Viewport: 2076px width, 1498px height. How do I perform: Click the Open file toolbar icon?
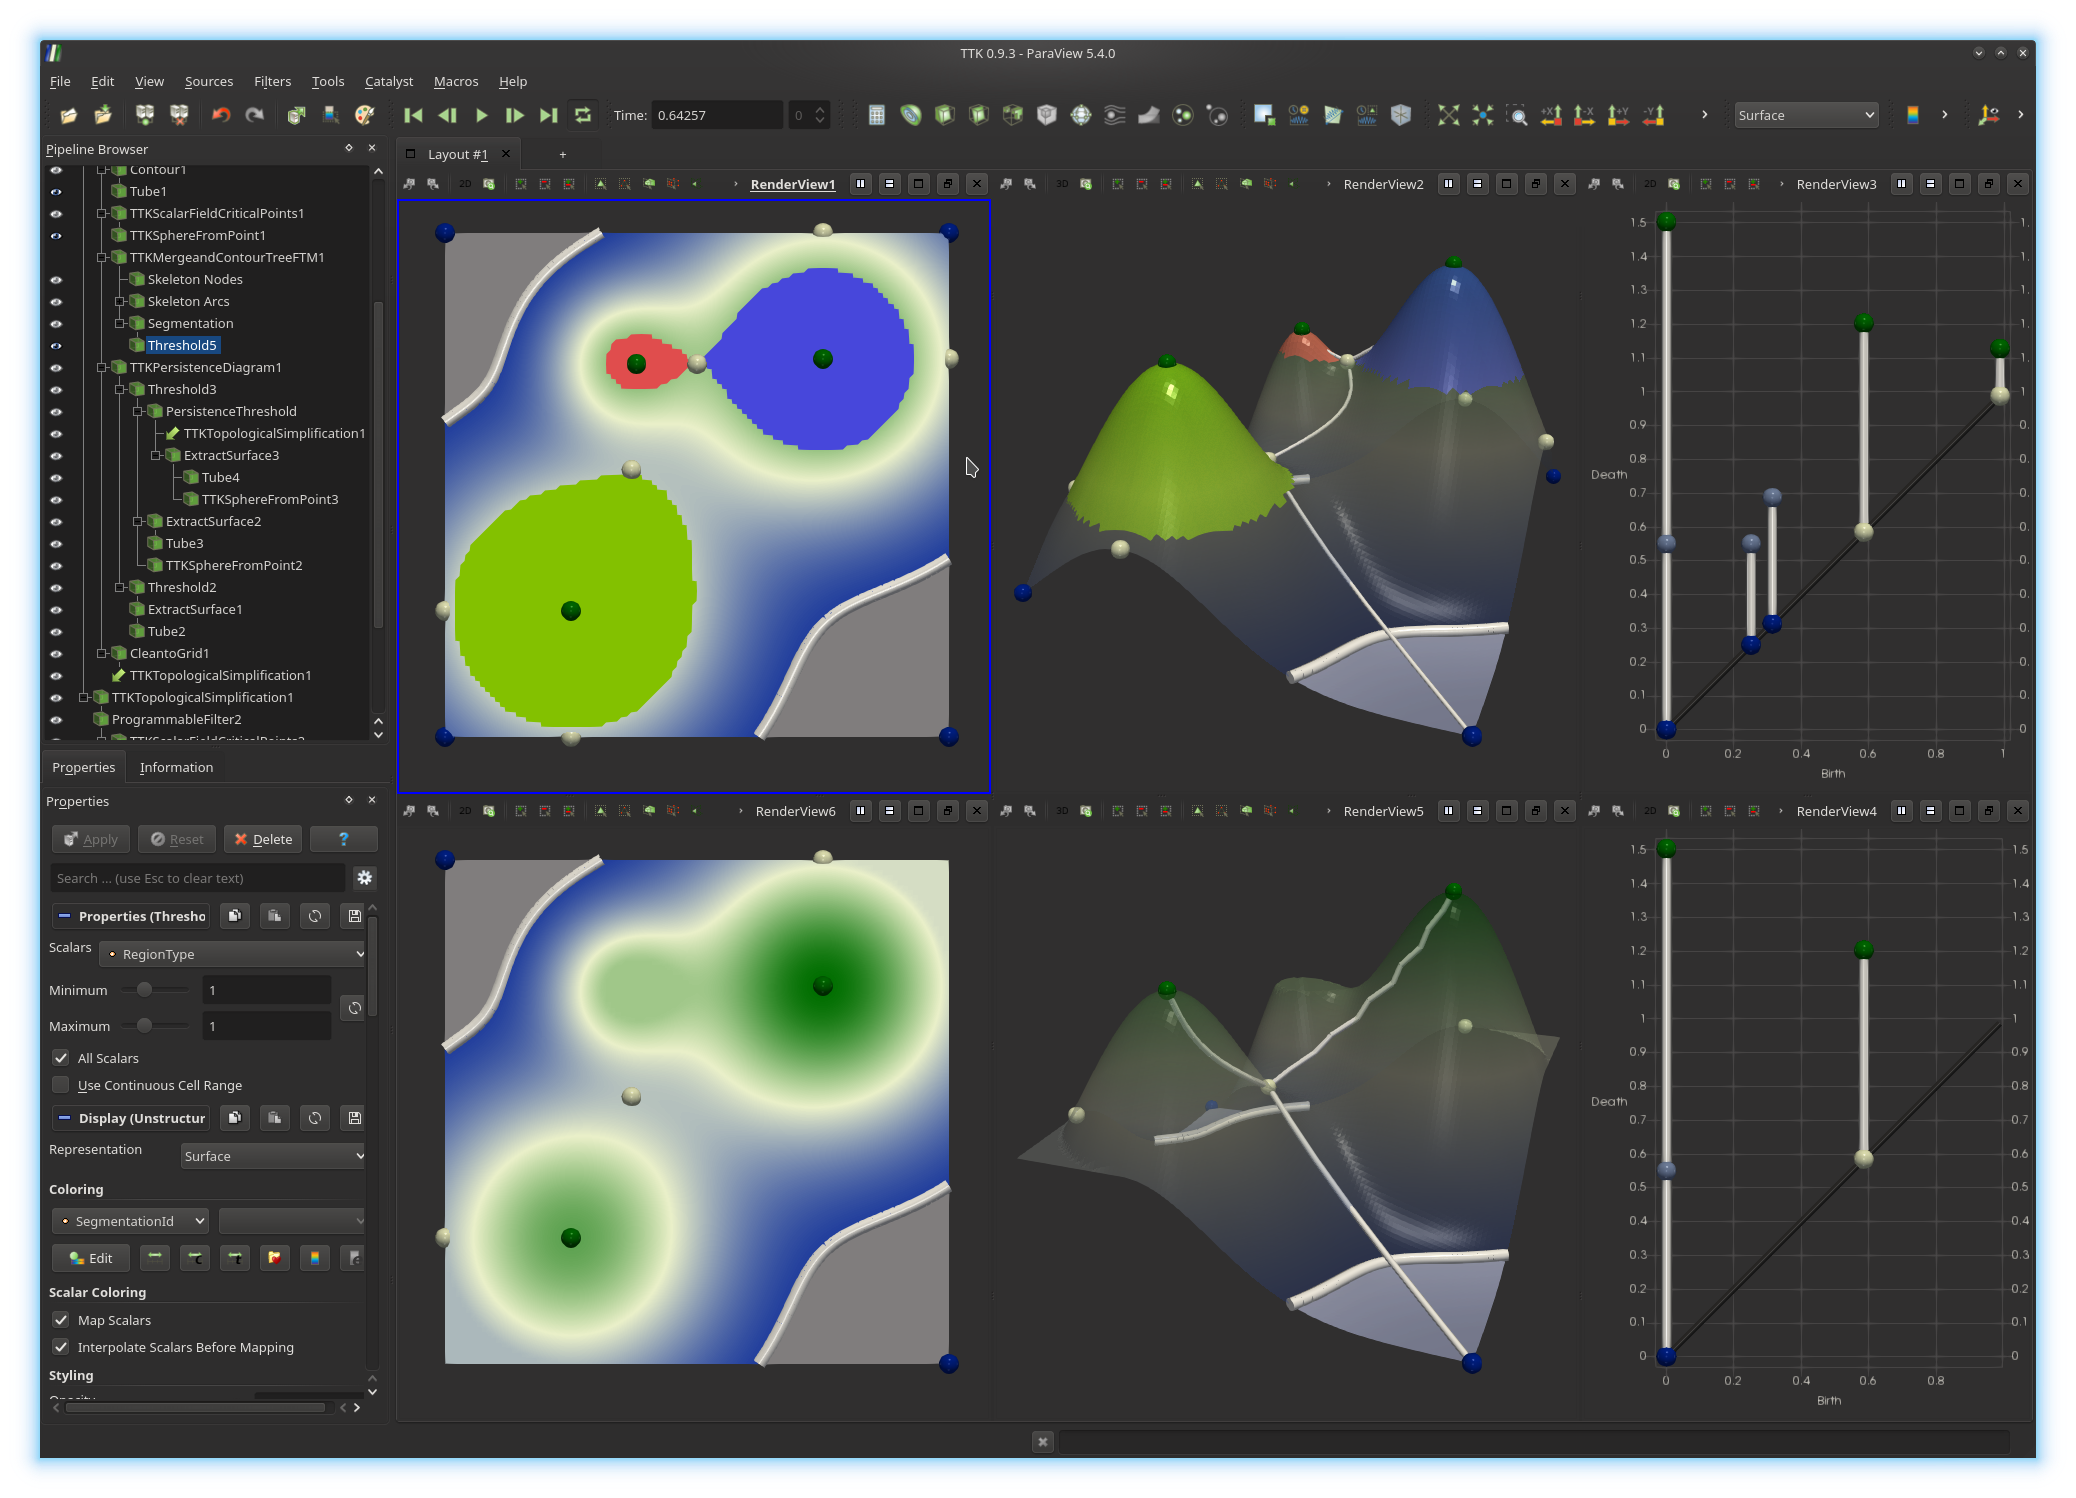[68, 115]
